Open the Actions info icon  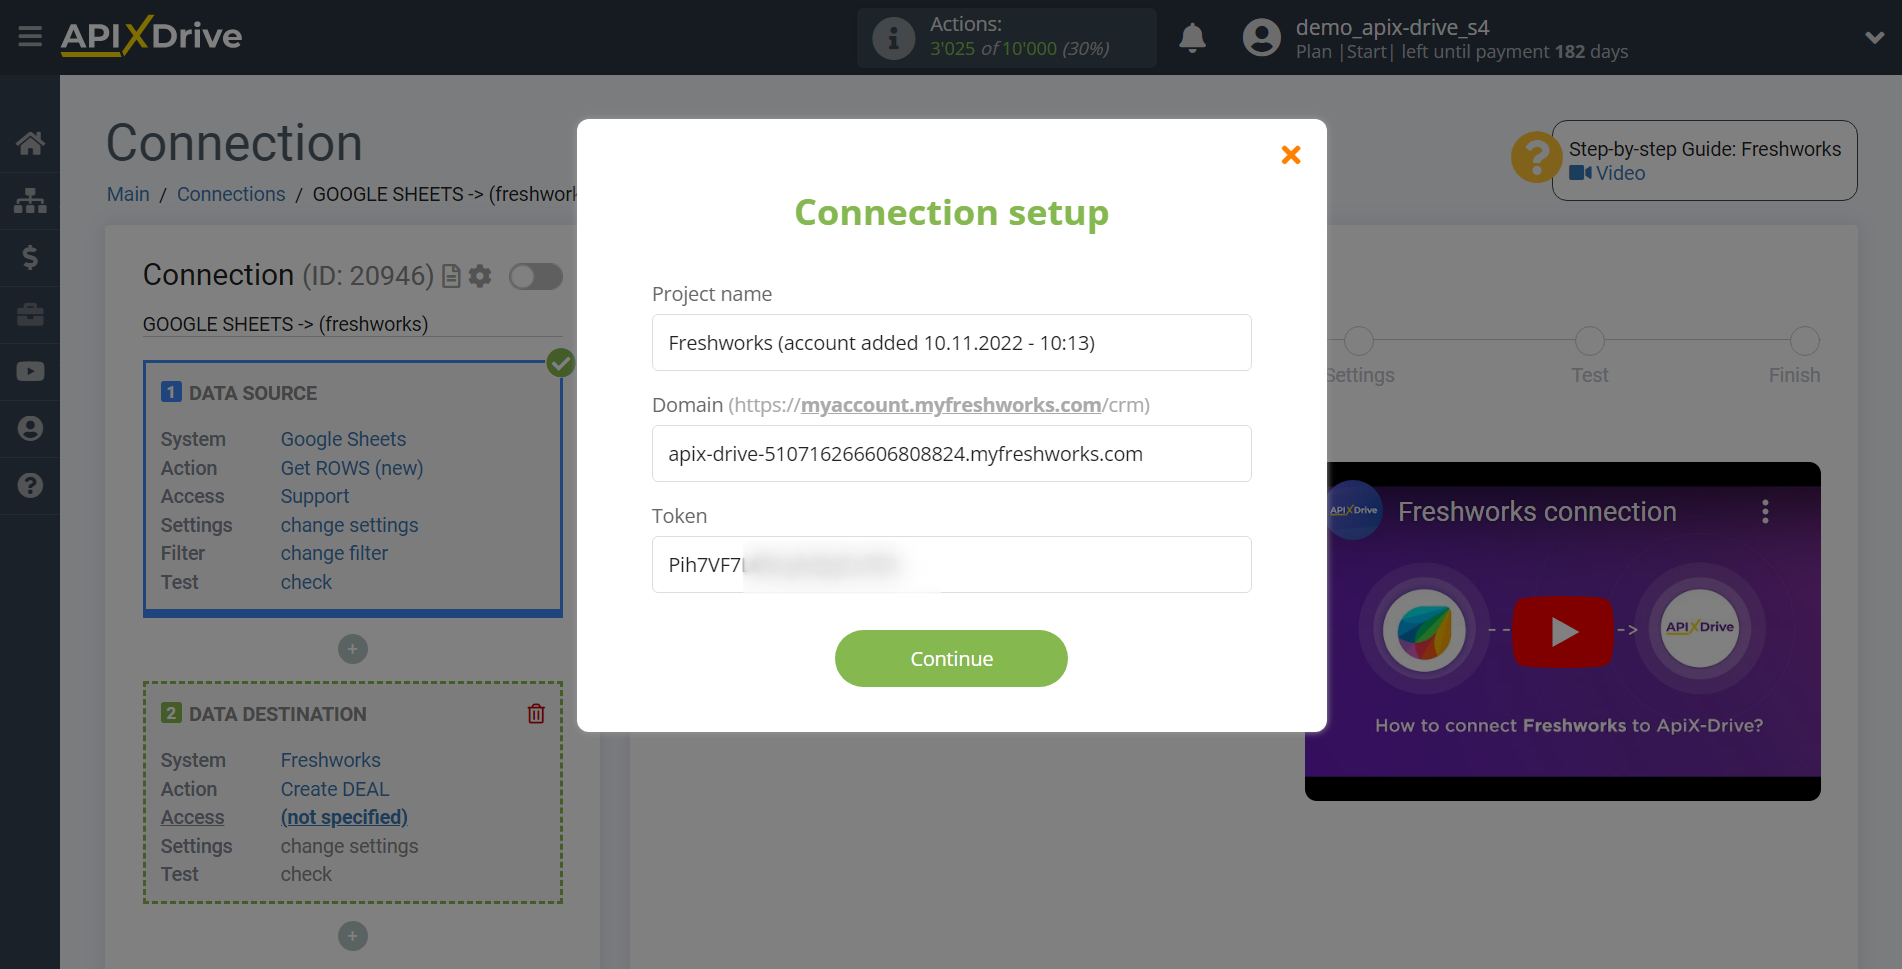(893, 38)
